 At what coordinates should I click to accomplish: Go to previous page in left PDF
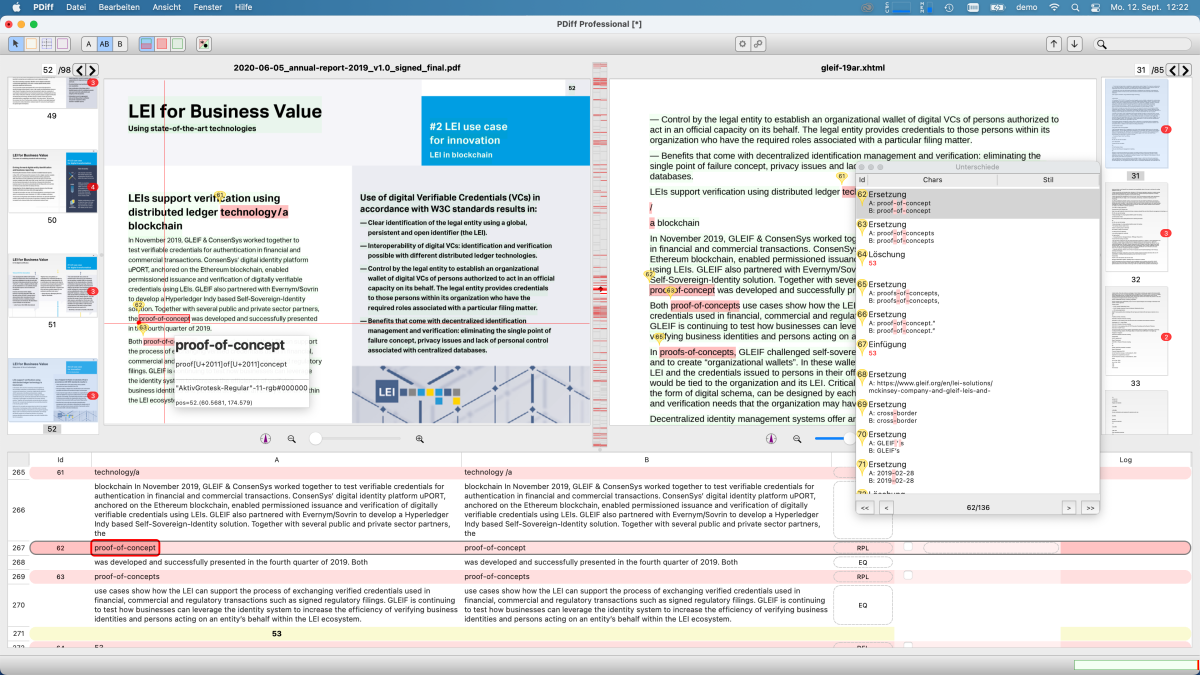coord(79,70)
